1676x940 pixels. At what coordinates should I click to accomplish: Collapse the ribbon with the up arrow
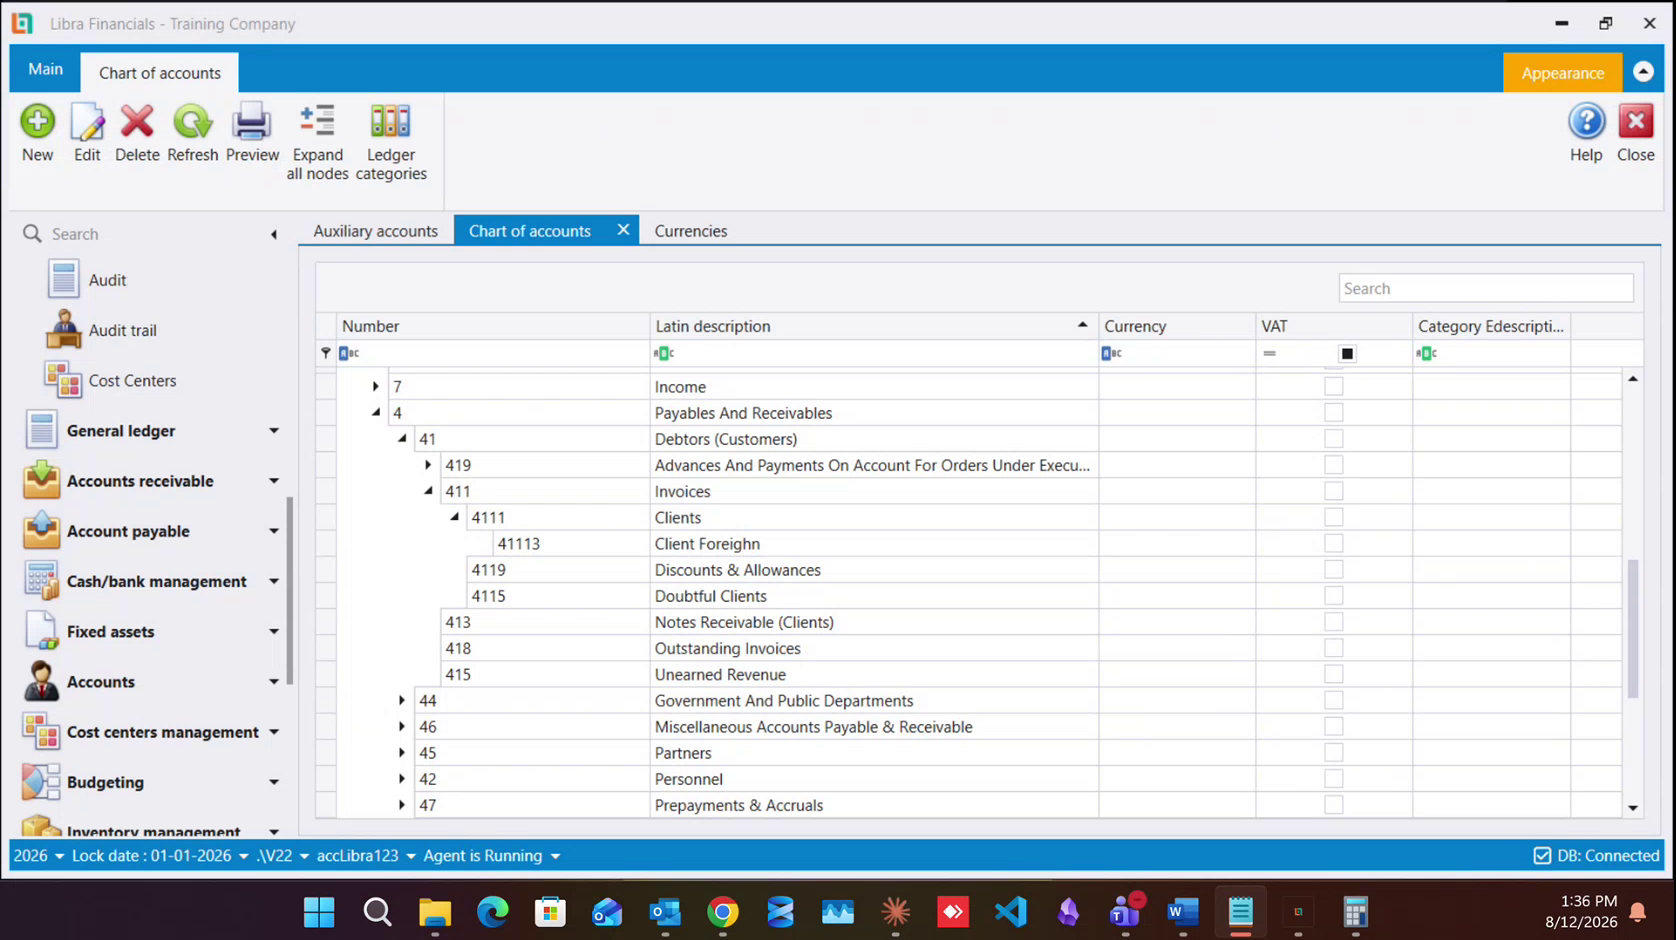pos(1643,72)
